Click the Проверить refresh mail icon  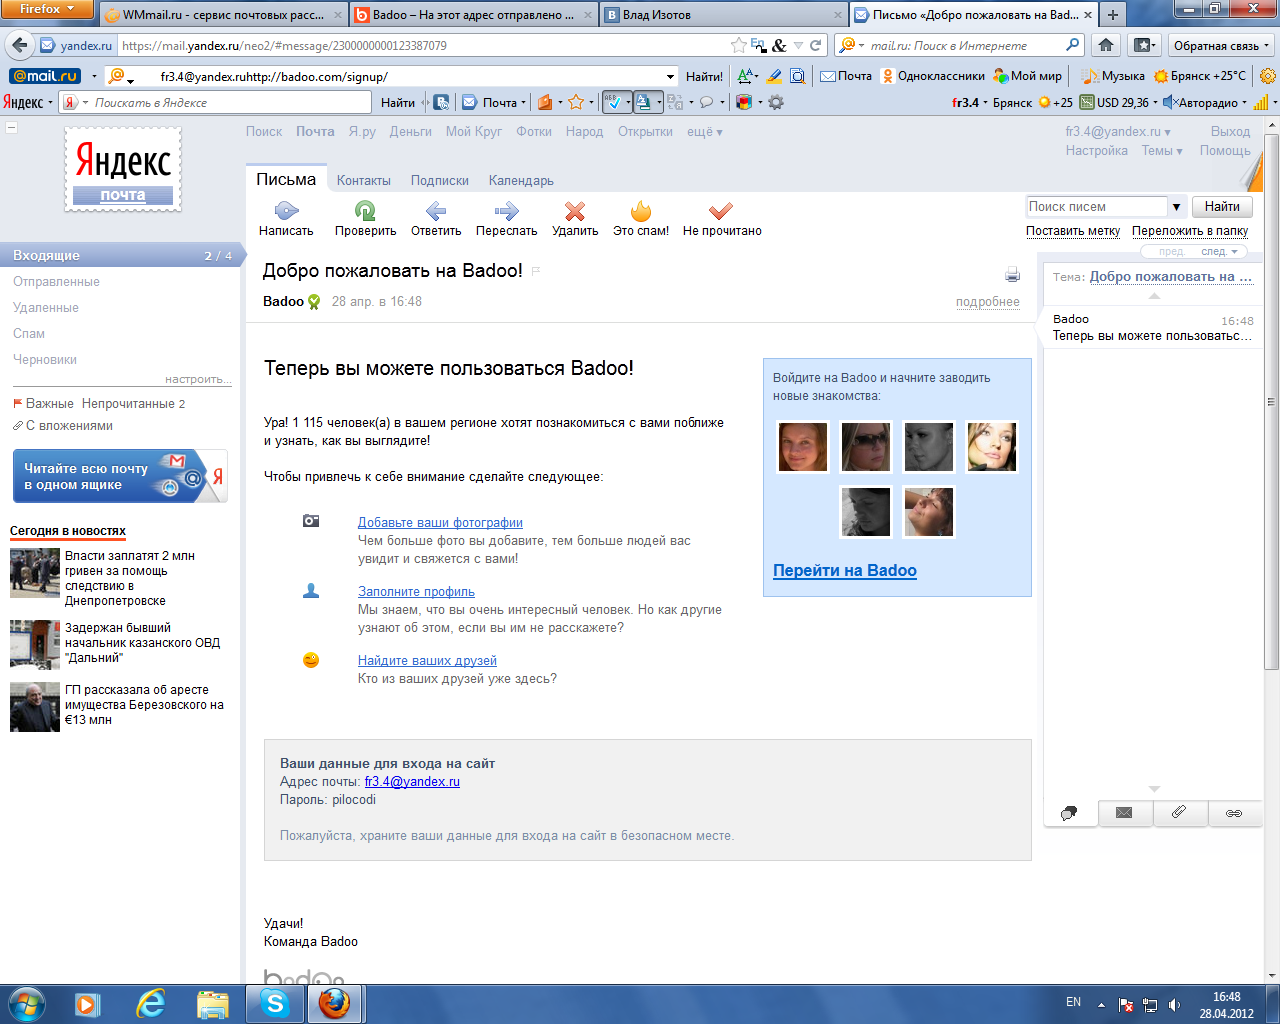365,210
